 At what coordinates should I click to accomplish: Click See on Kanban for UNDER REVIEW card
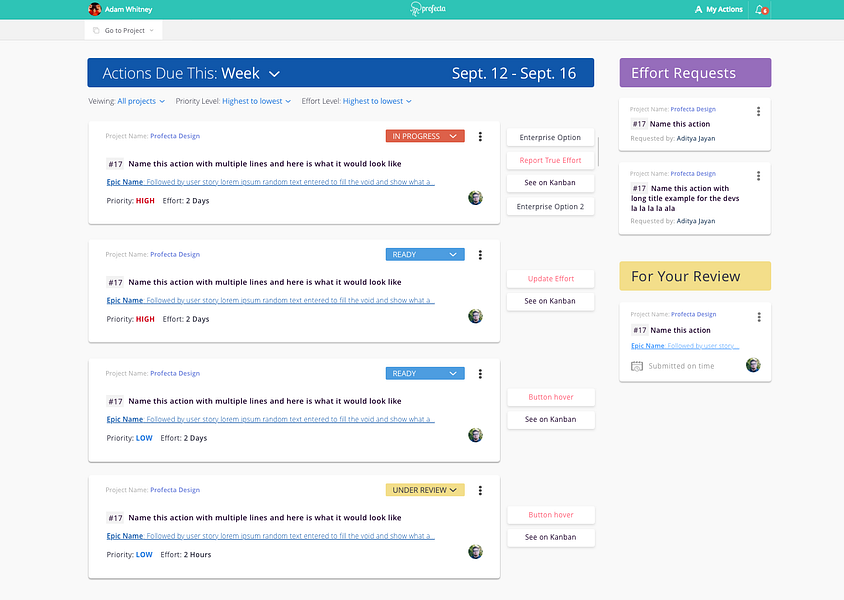click(551, 538)
